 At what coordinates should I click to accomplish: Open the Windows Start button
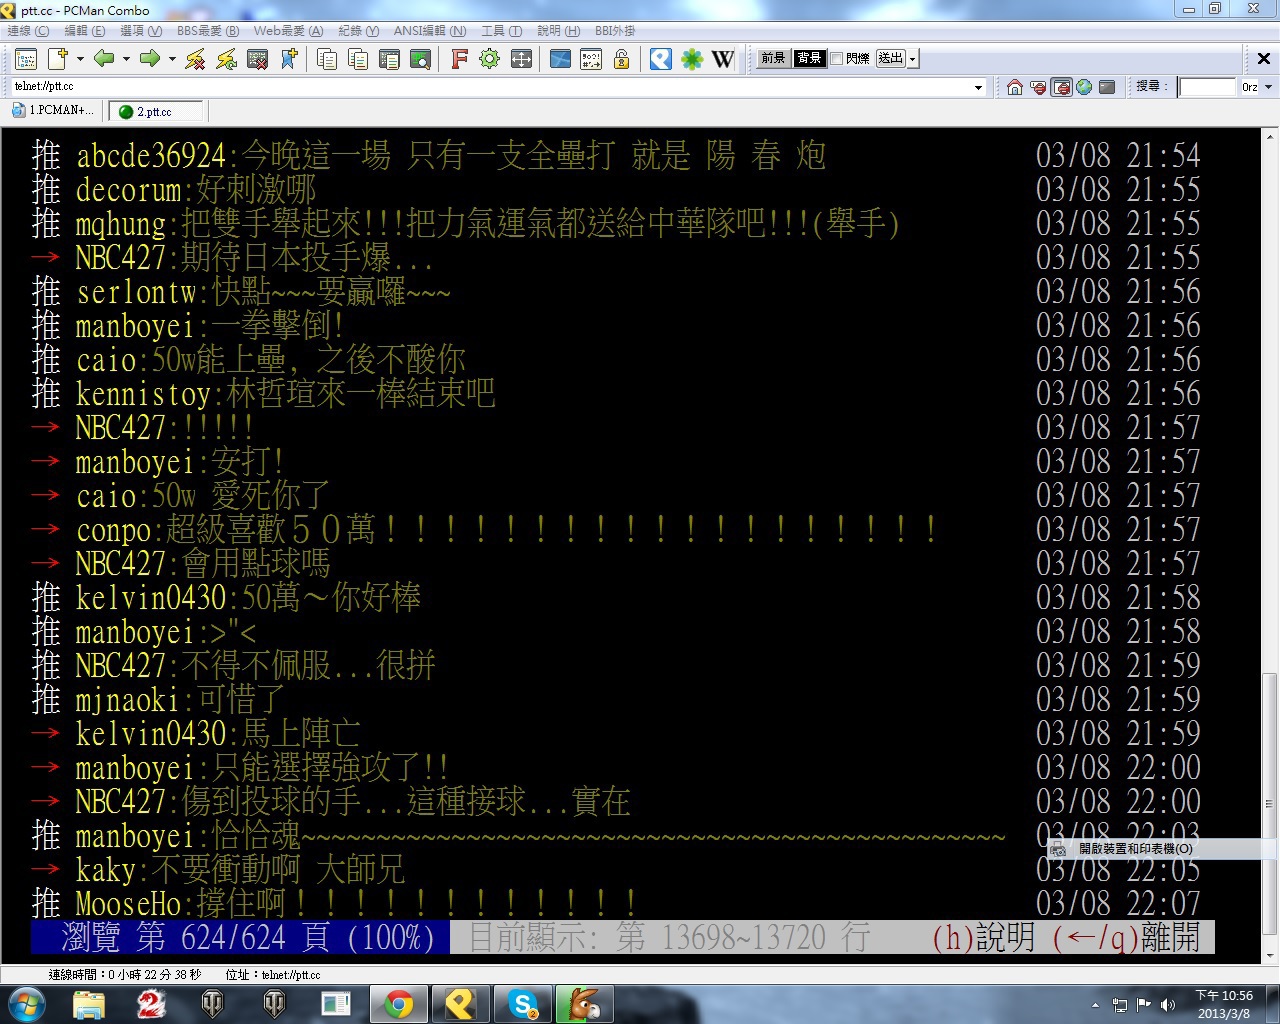(27, 1004)
